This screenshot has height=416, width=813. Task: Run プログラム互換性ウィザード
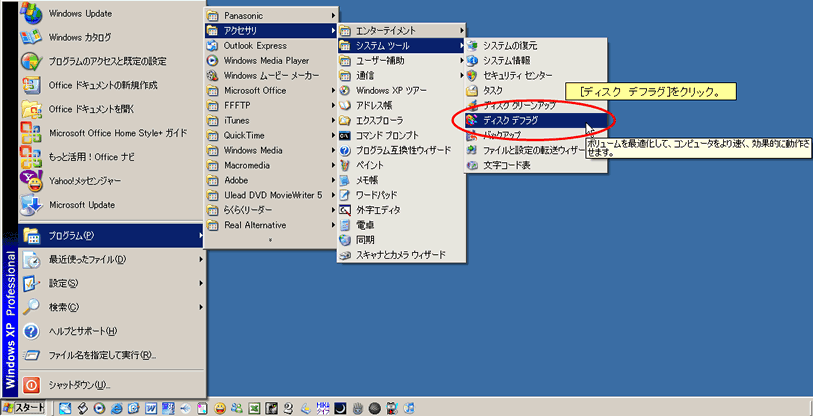[x=401, y=150]
